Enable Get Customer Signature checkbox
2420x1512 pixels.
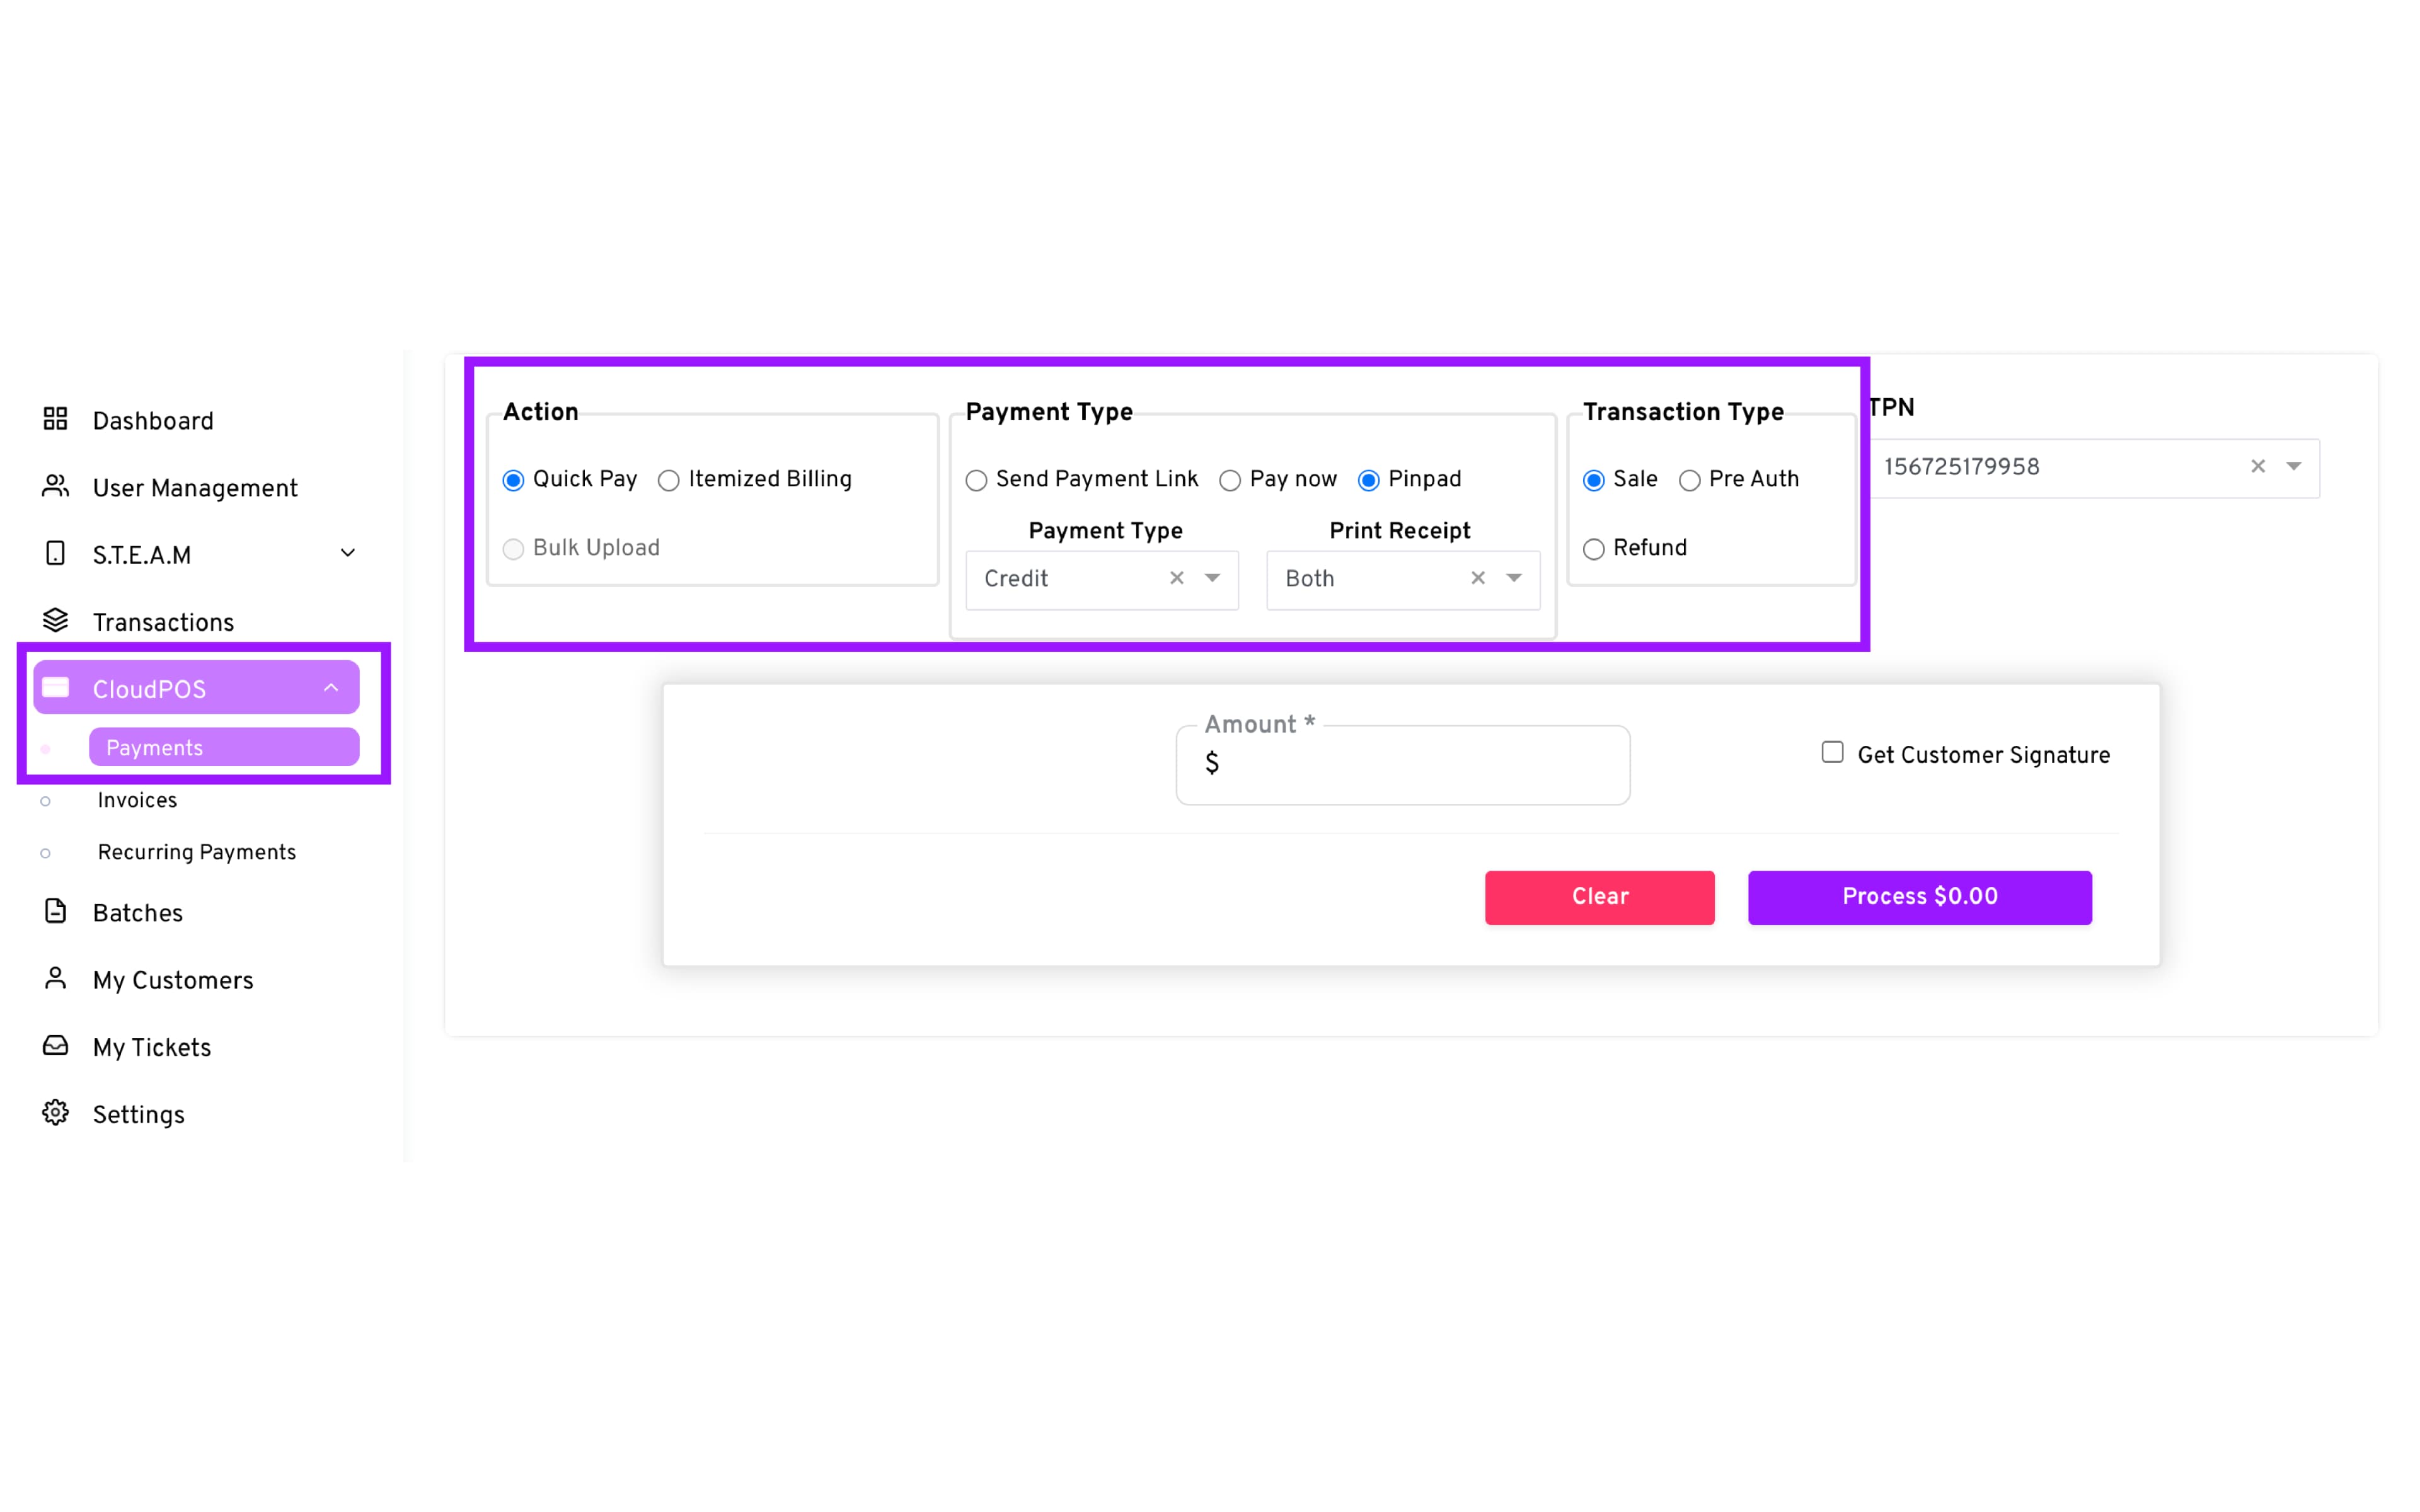click(x=1832, y=752)
